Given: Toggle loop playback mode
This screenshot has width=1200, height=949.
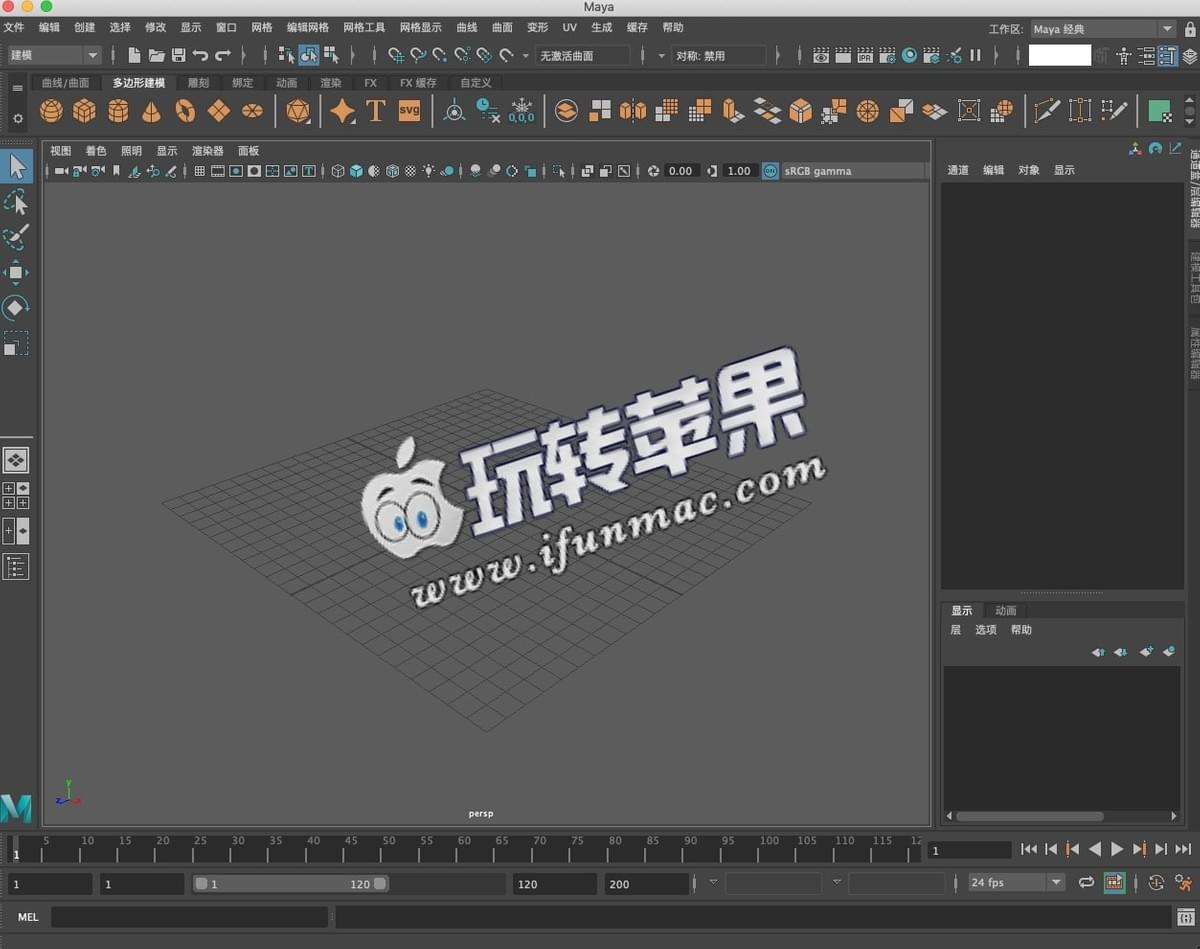Looking at the screenshot, I should (x=1086, y=882).
